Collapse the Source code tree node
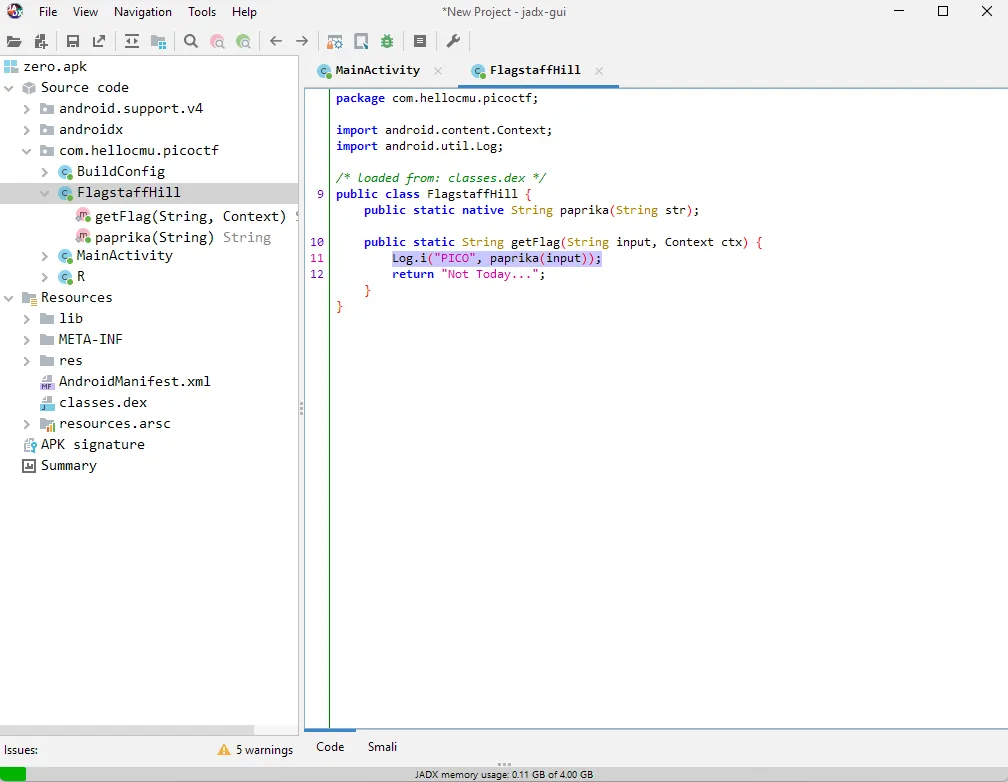The width and height of the screenshot is (1008, 782). pos(9,87)
